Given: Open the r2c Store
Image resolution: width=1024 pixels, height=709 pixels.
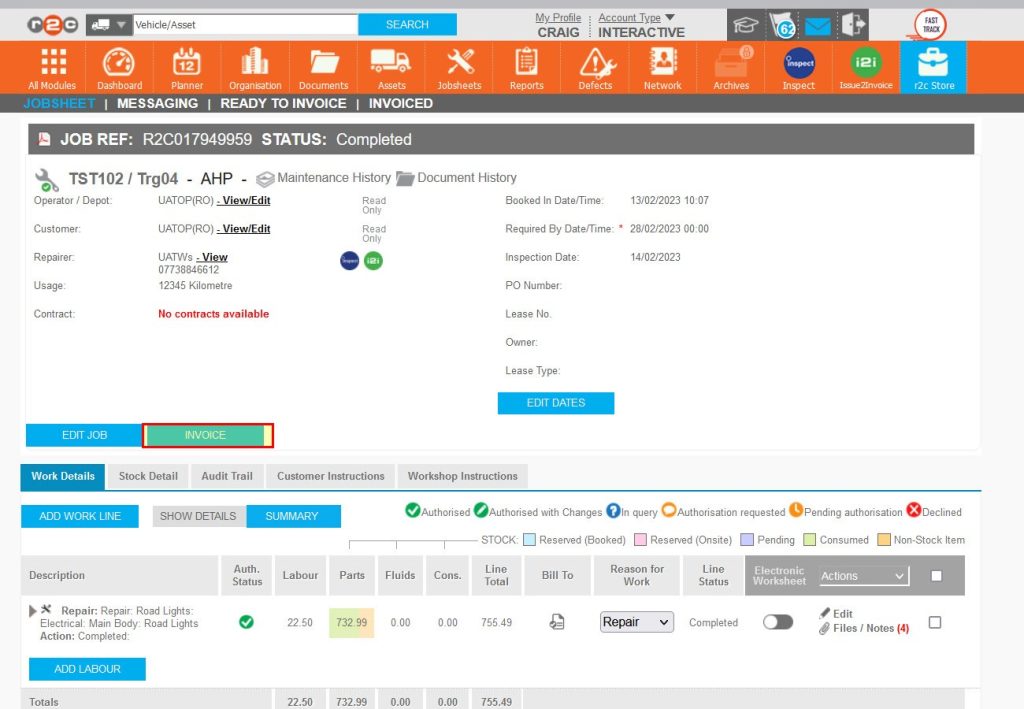Looking at the screenshot, I should [932, 67].
